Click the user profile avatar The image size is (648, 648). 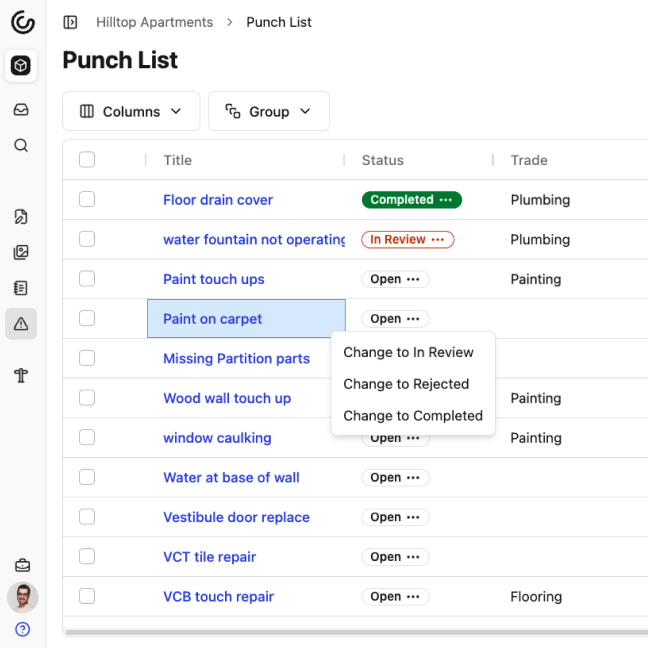click(22, 597)
